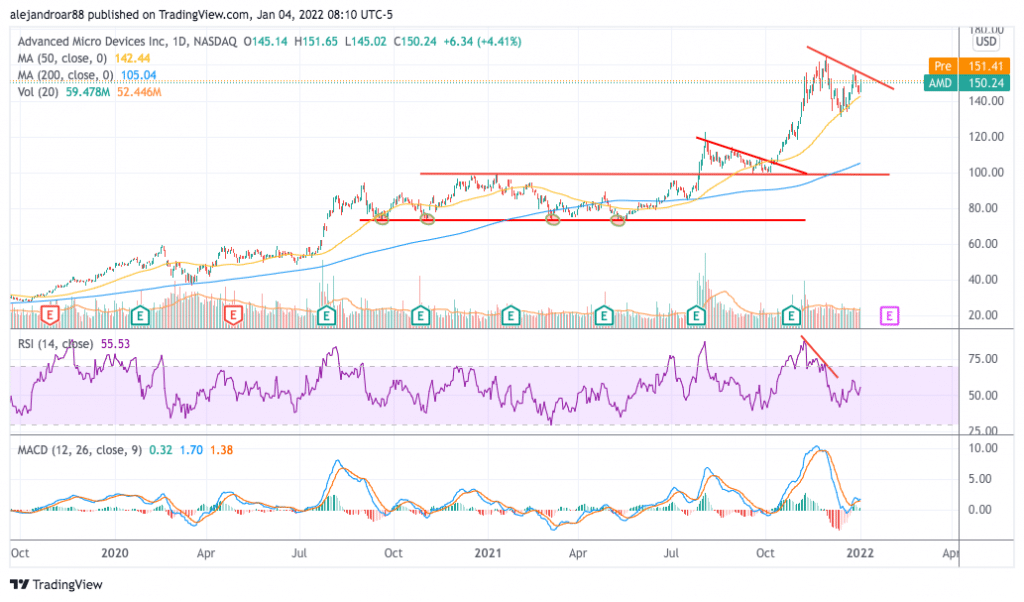Click the change value +6.34 (+4.41%)
The image size is (1024, 602).
click(x=483, y=42)
